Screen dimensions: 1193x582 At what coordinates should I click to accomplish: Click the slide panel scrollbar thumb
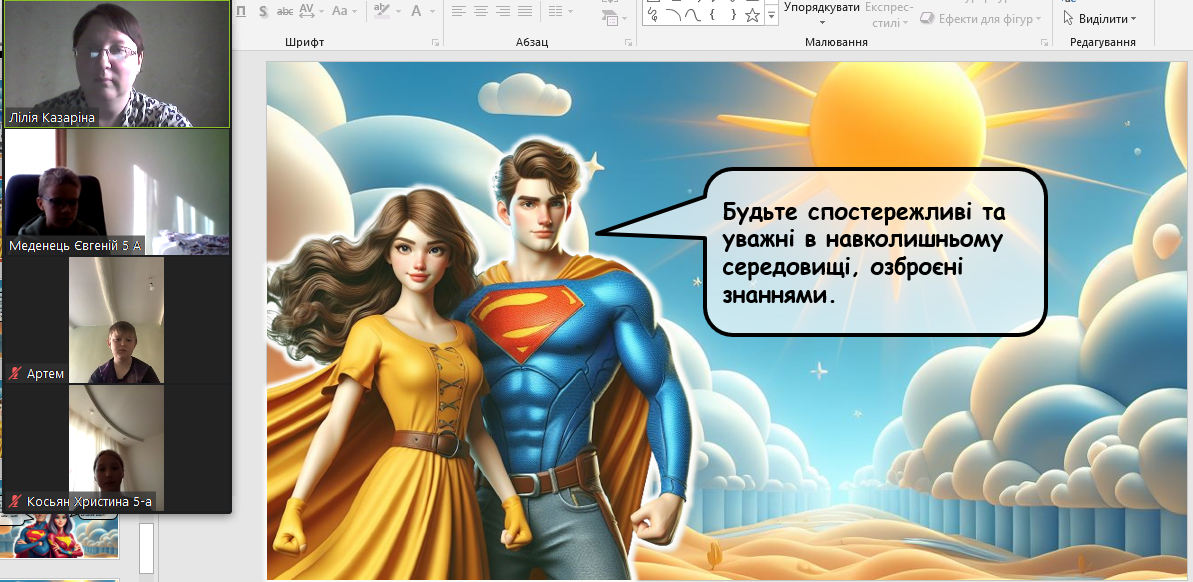(147, 547)
